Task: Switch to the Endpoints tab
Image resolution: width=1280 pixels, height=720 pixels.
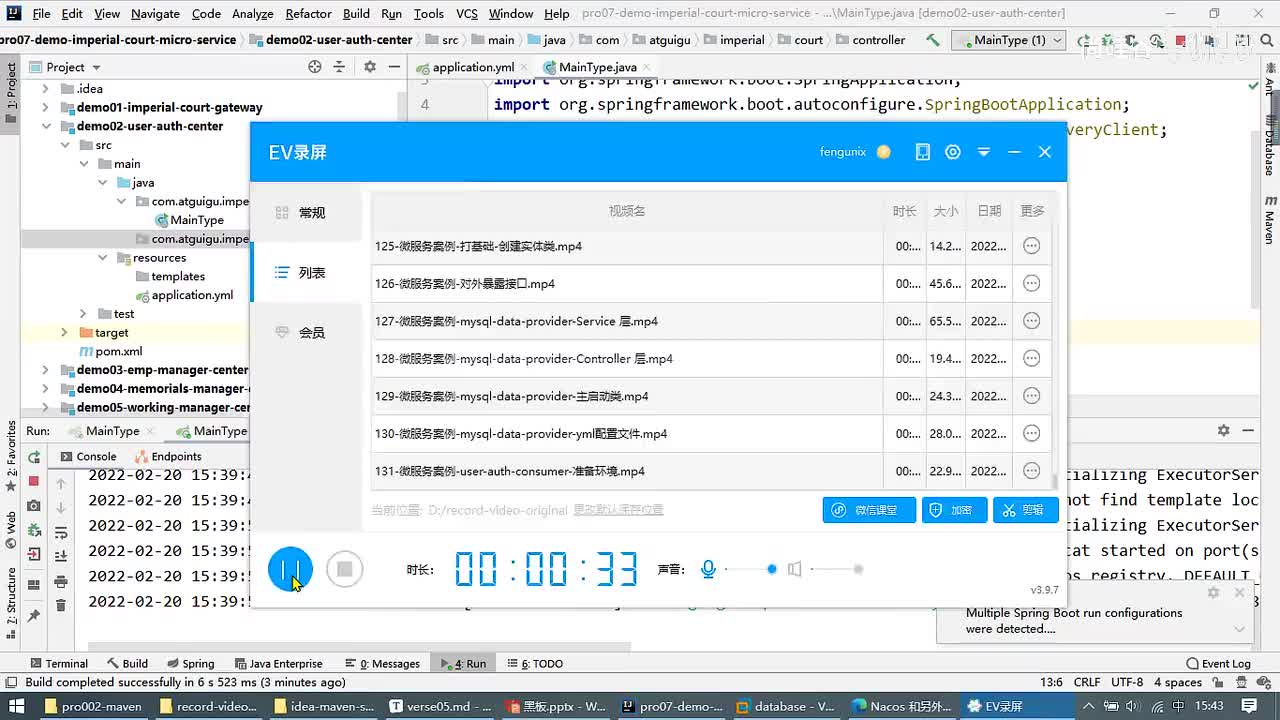Action: pyautogui.click(x=168, y=457)
